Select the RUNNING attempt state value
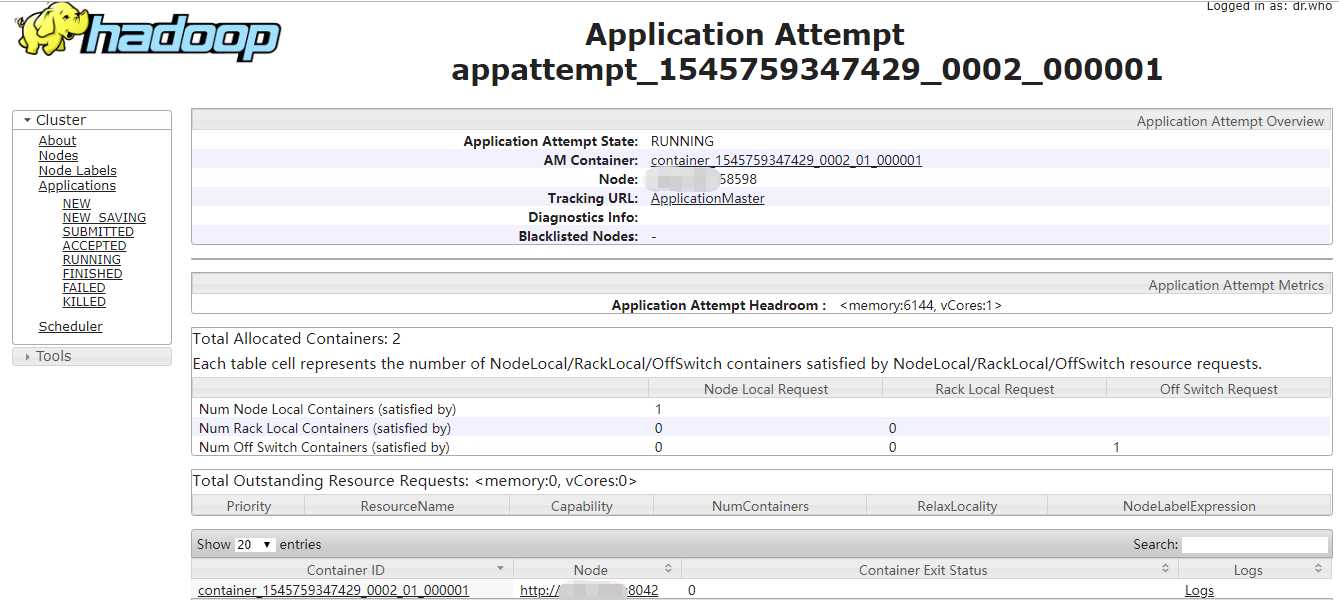This screenshot has height=600, width=1339. point(682,141)
